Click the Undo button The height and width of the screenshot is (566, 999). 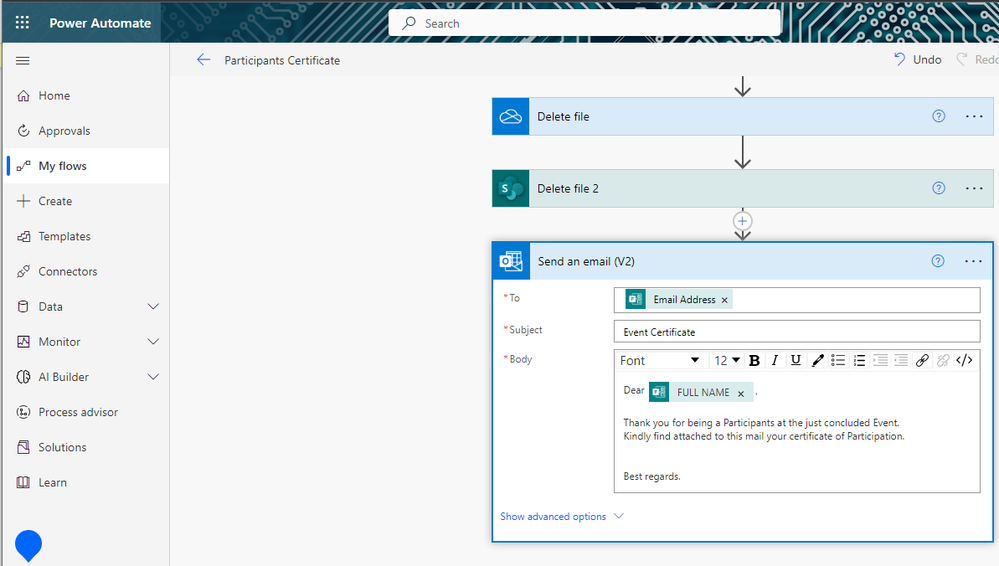tap(918, 59)
